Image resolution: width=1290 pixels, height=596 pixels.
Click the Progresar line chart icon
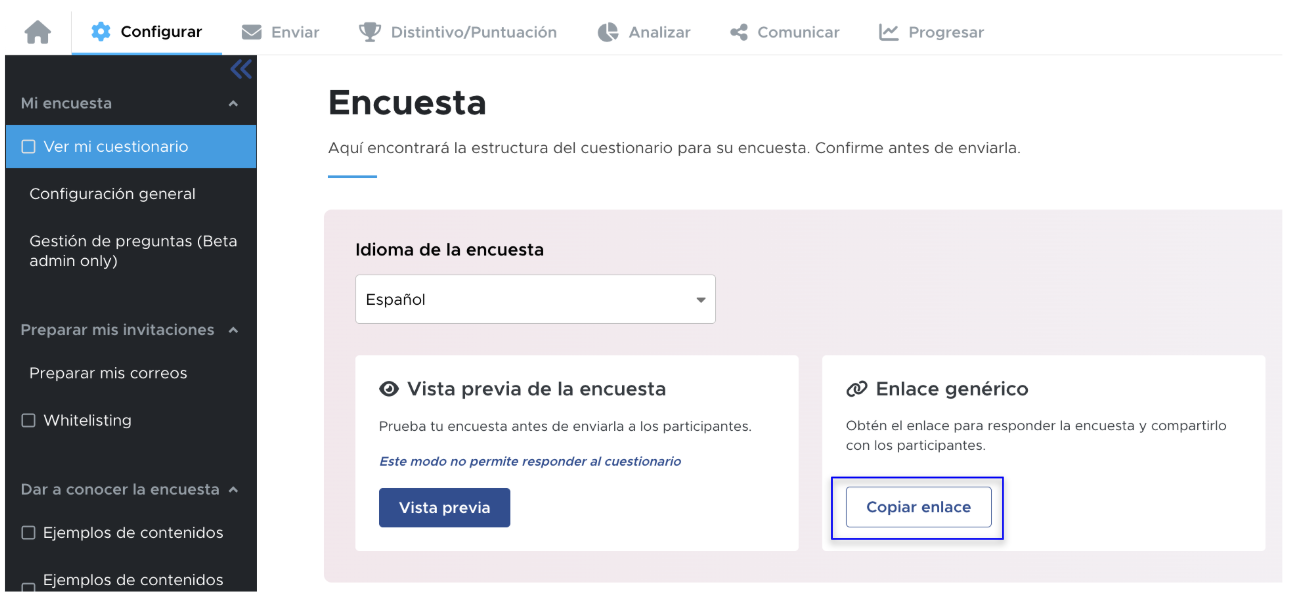889,32
